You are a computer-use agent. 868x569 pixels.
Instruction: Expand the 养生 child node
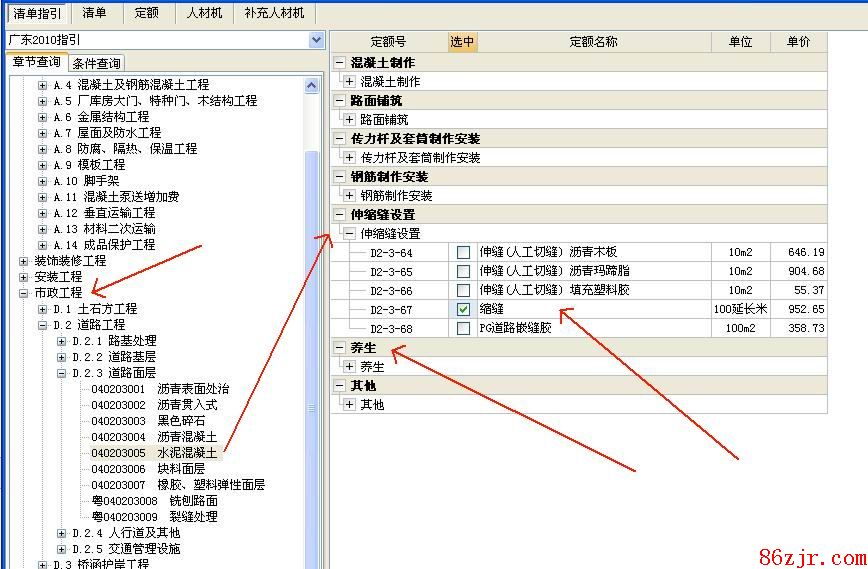[349, 367]
